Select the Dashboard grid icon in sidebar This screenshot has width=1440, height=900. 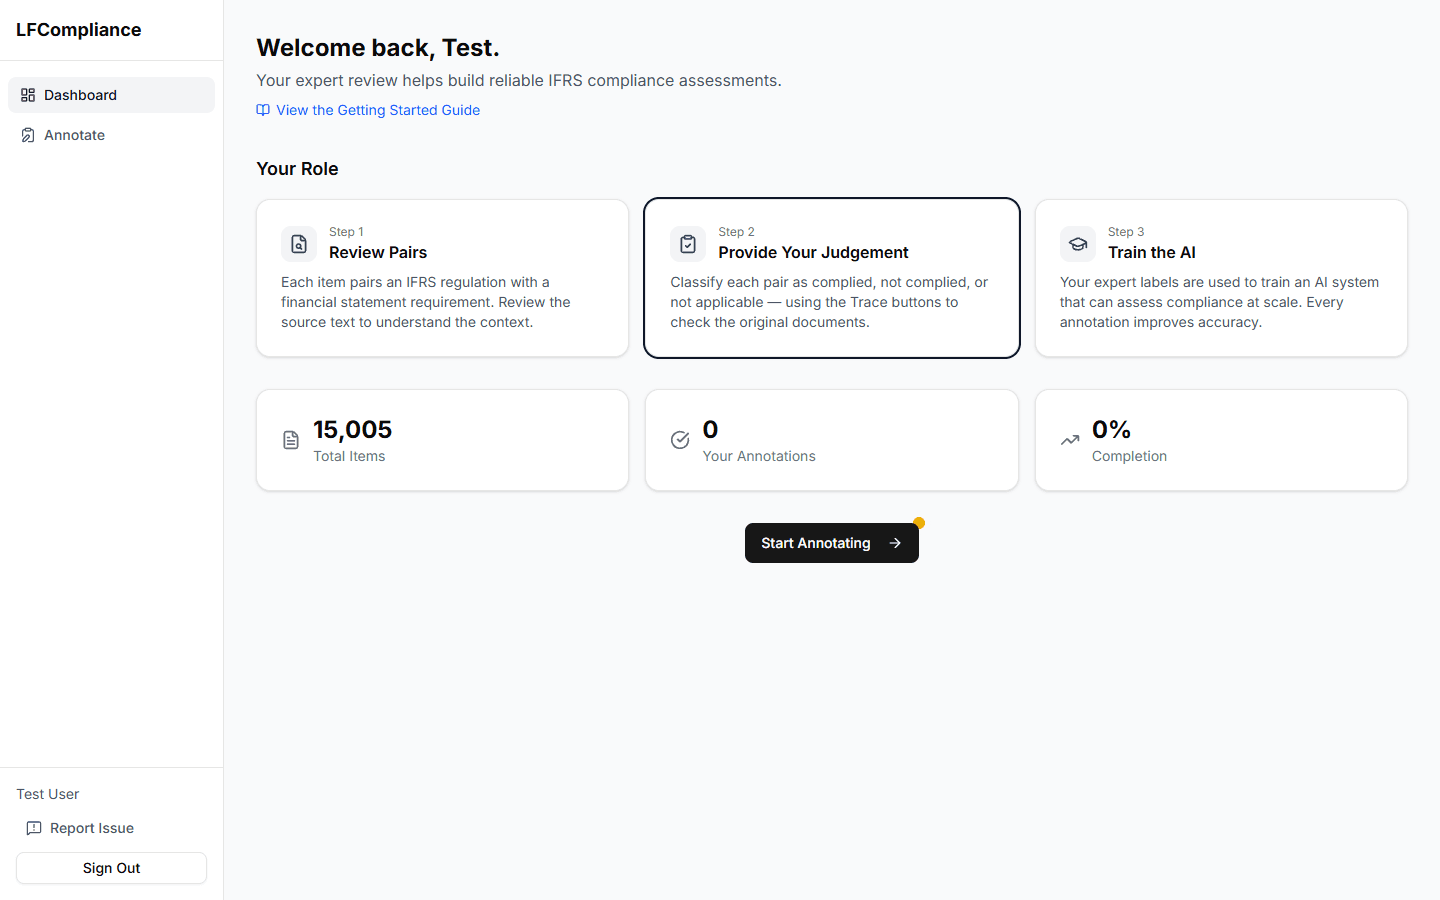pyautogui.click(x=28, y=94)
